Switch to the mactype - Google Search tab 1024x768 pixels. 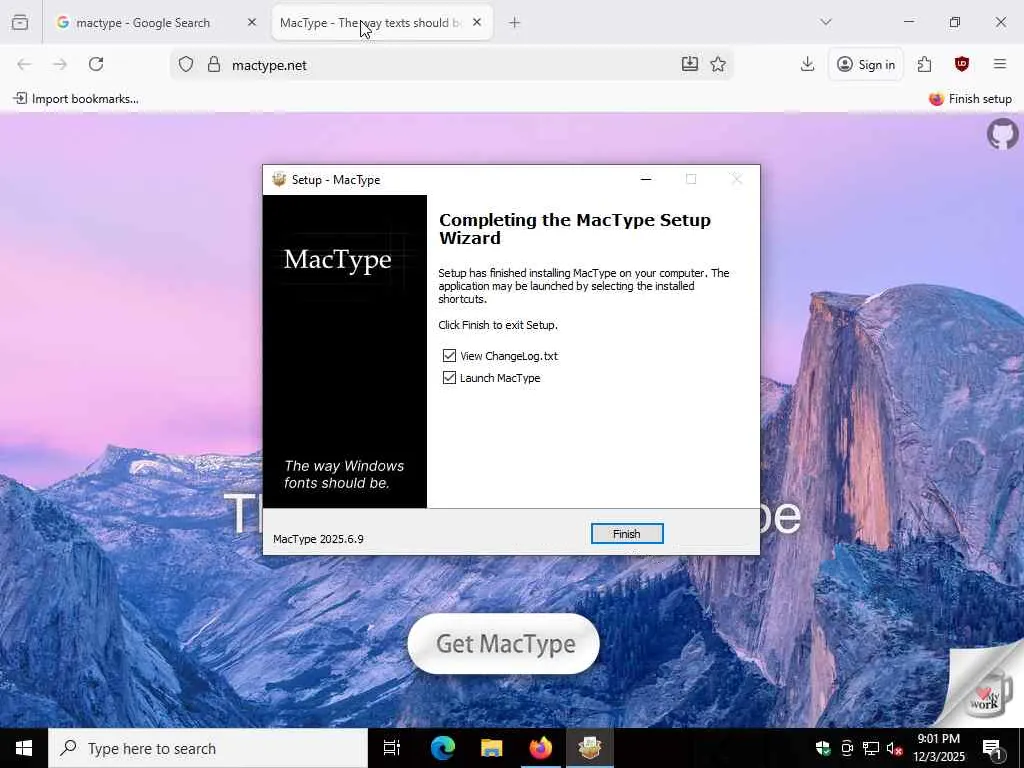click(142, 23)
